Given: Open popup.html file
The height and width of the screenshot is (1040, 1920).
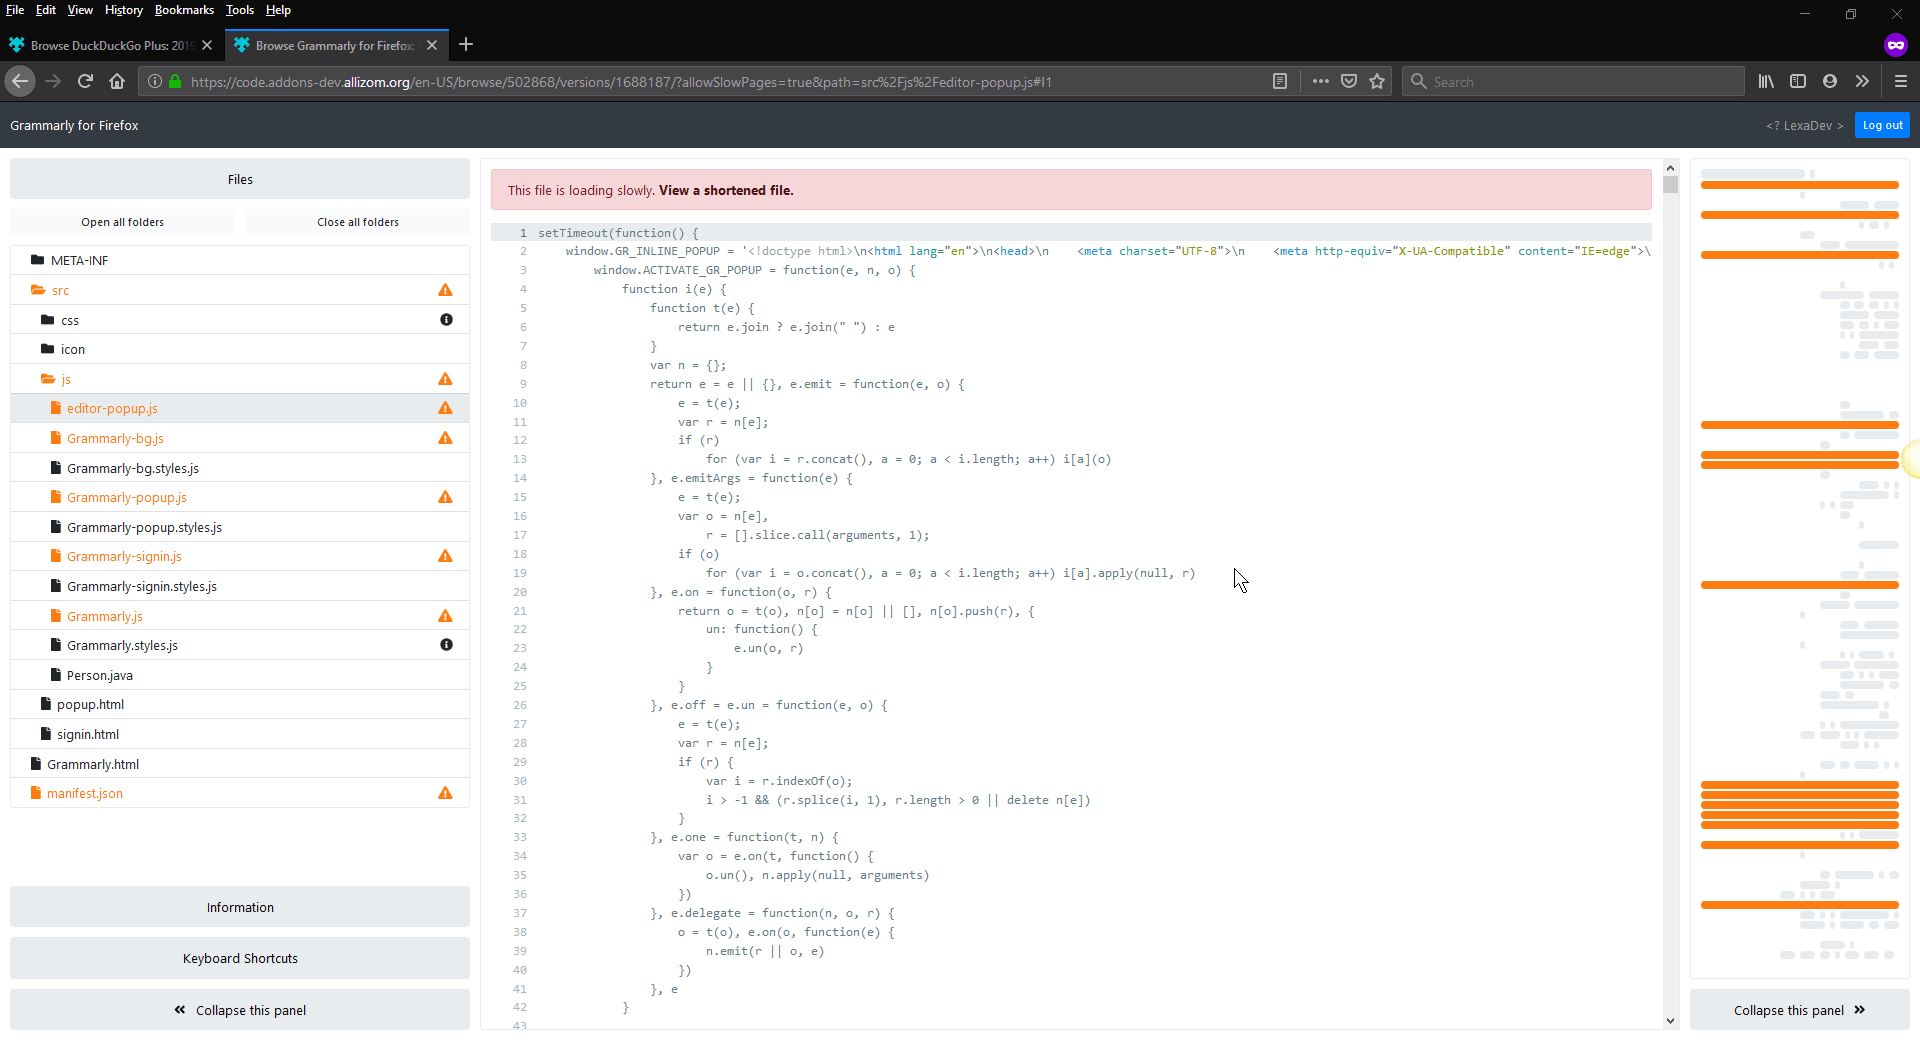Looking at the screenshot, I should click(240, 704).
